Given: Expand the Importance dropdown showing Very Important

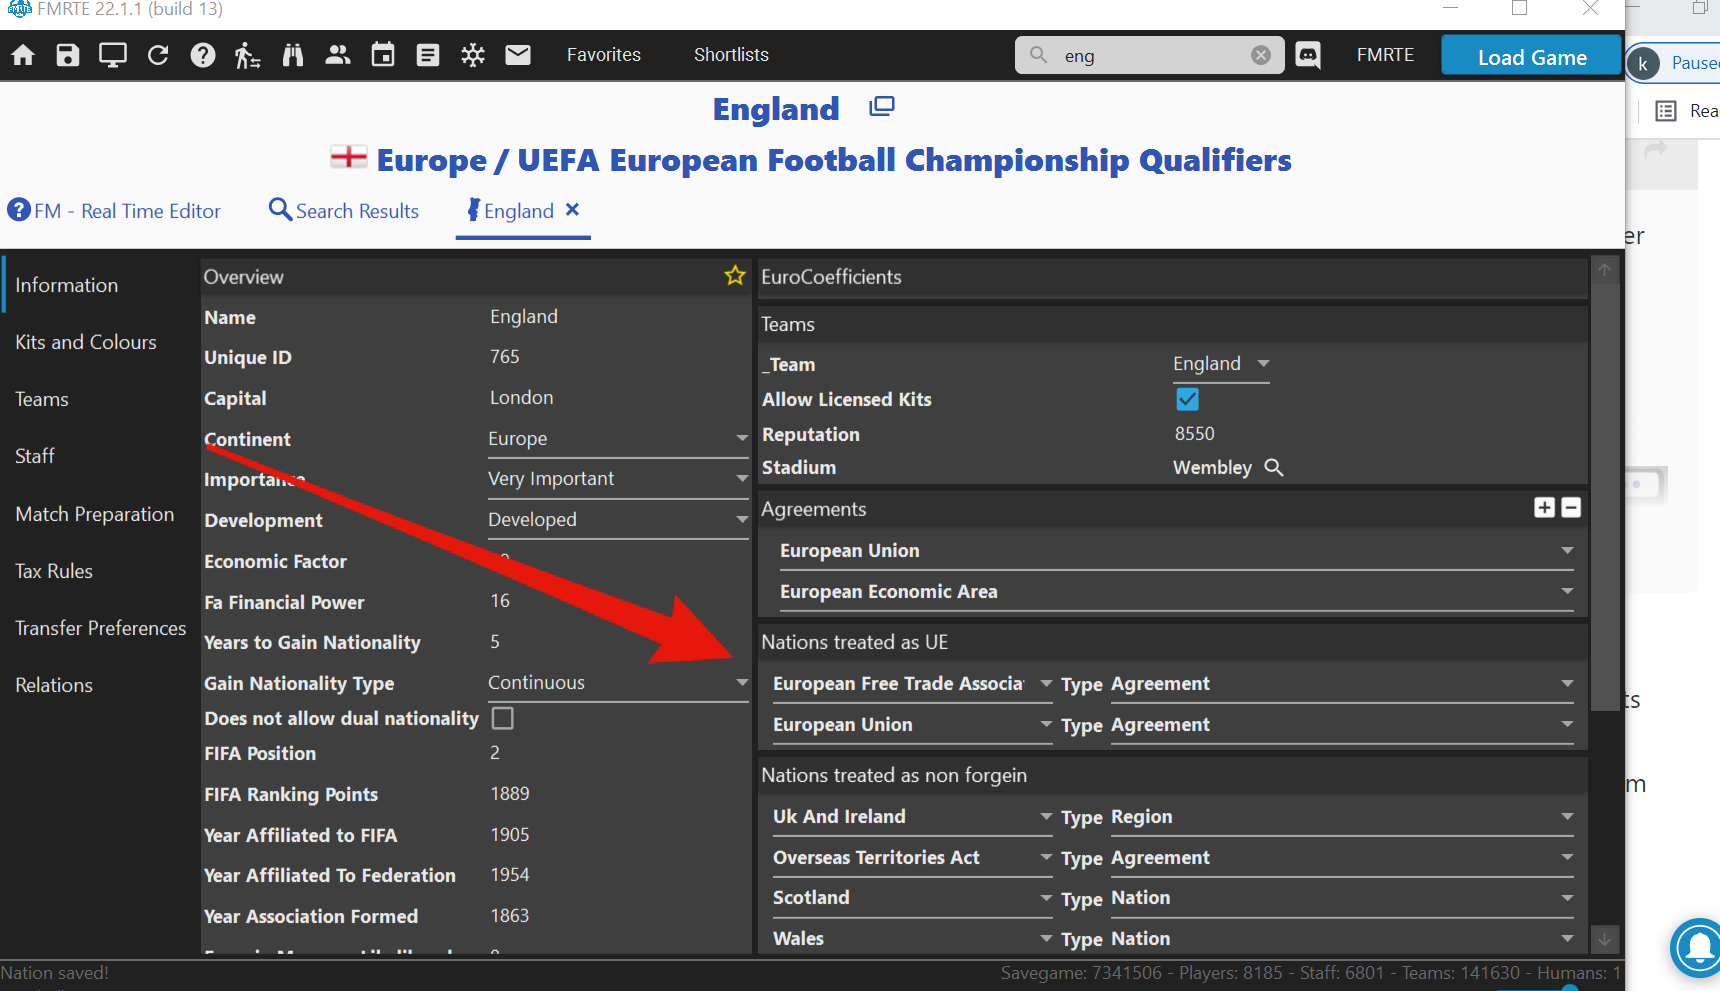Looking at the screenshot, I should click(x=618, y=479).
